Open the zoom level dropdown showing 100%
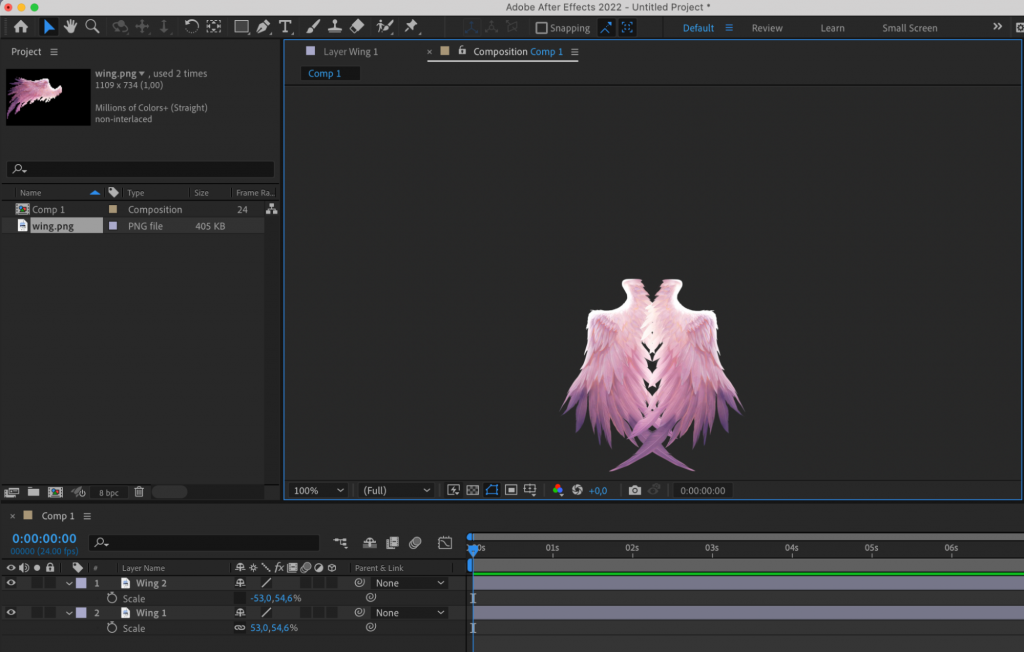Screen dimensions: 1024x652 pos(317,490)
